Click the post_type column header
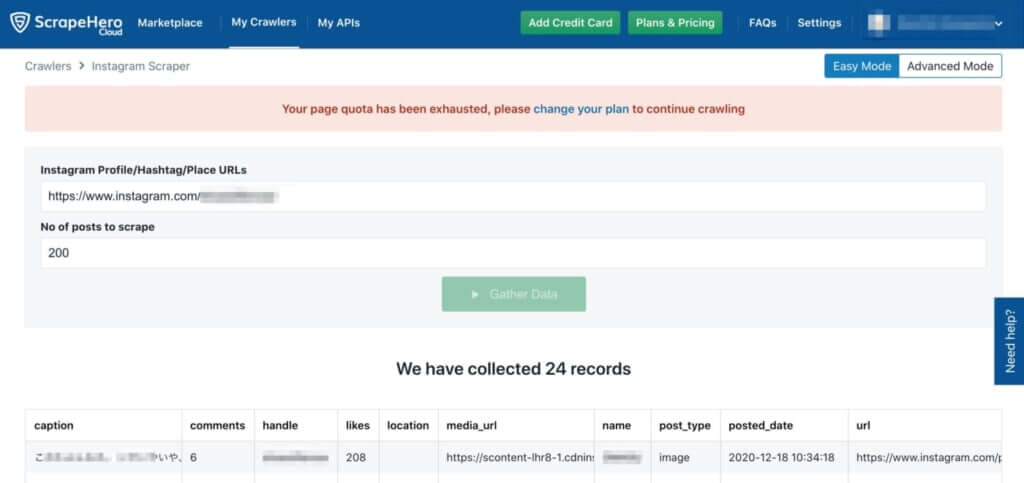Image resolution: width=1024 pixels, height=483 pixels. pyautogui.click(x=685, y=426)
